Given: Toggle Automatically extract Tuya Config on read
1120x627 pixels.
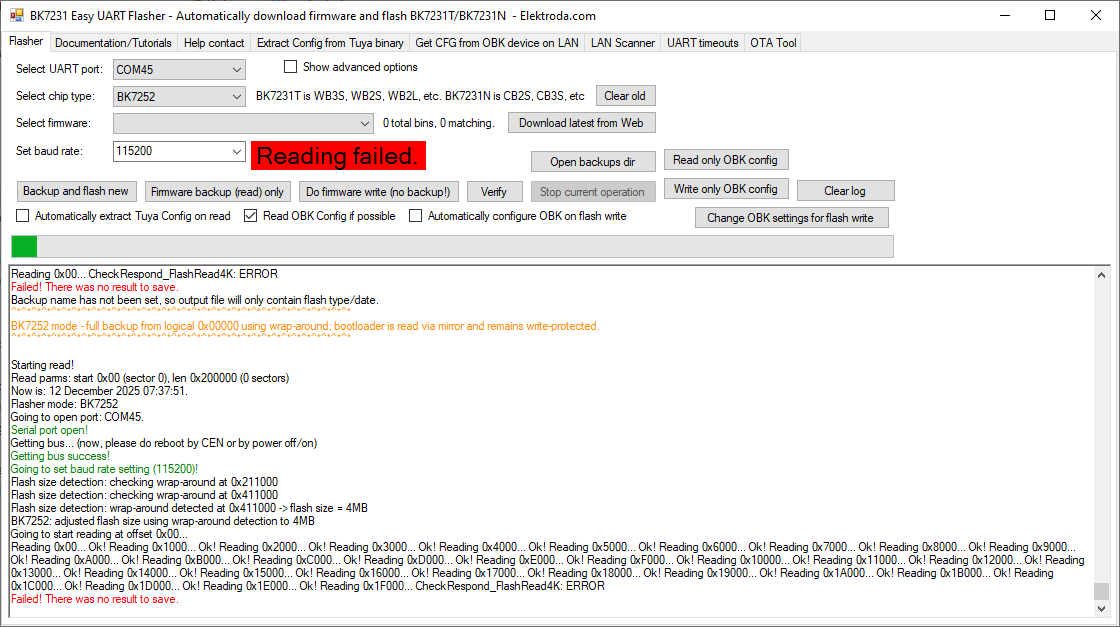Looking at the screenshot, I should [23, 216].
